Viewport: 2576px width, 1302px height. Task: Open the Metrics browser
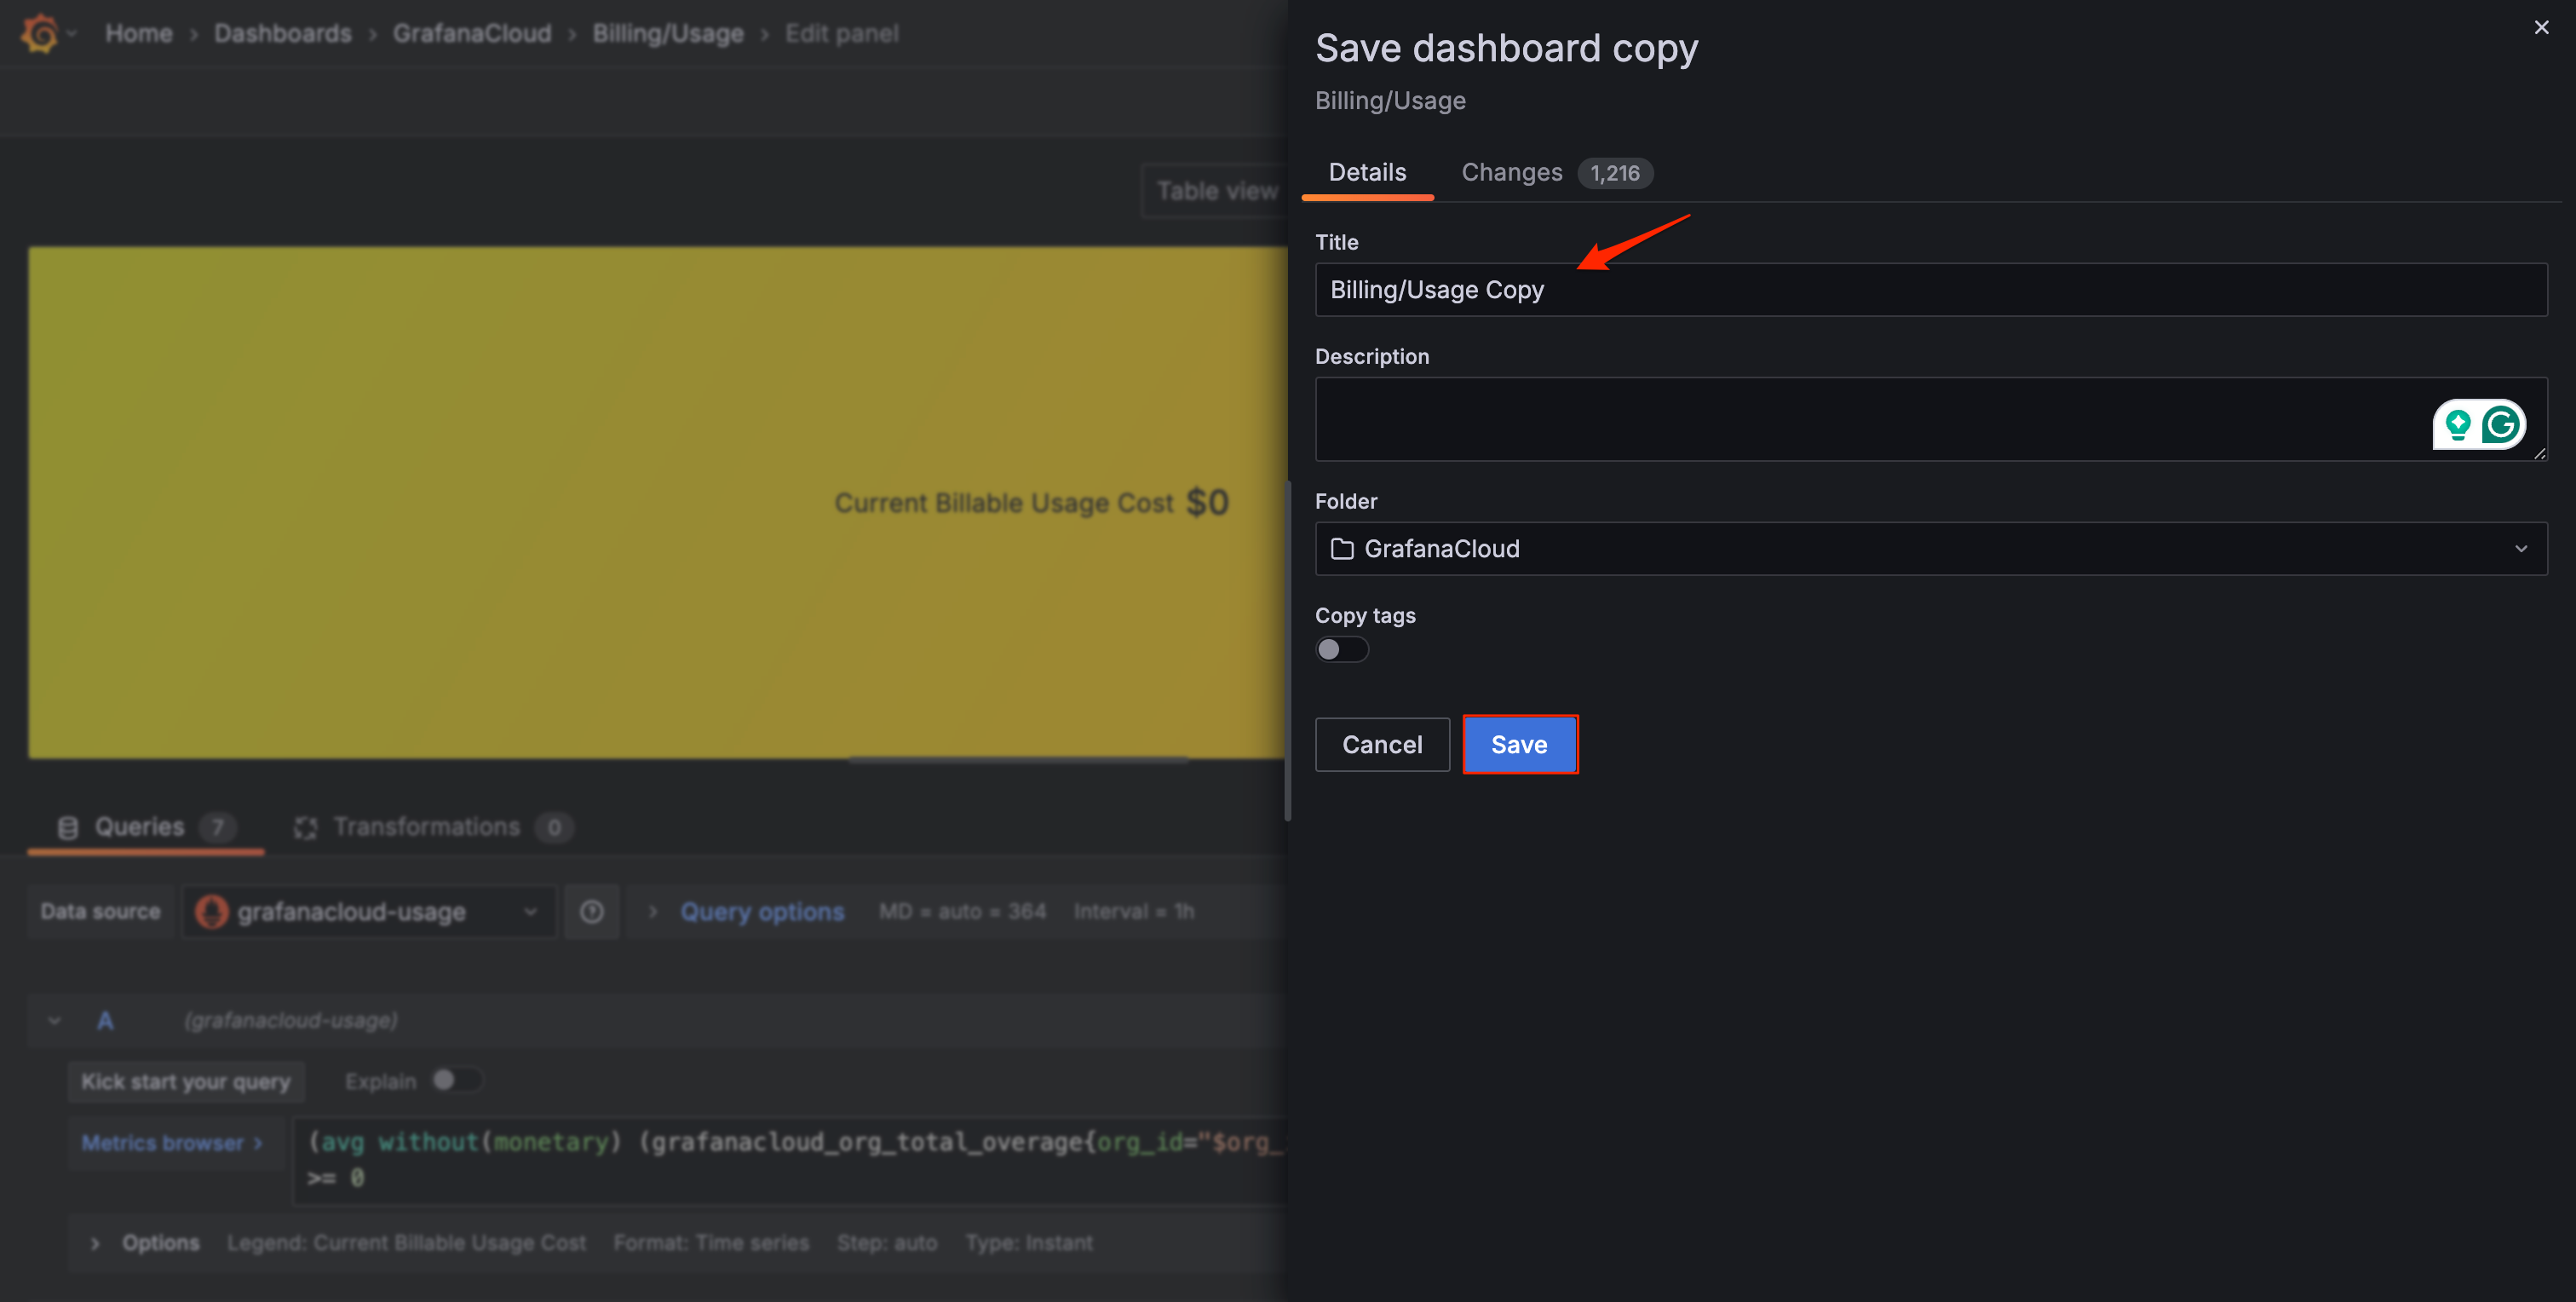[170, 1142]
